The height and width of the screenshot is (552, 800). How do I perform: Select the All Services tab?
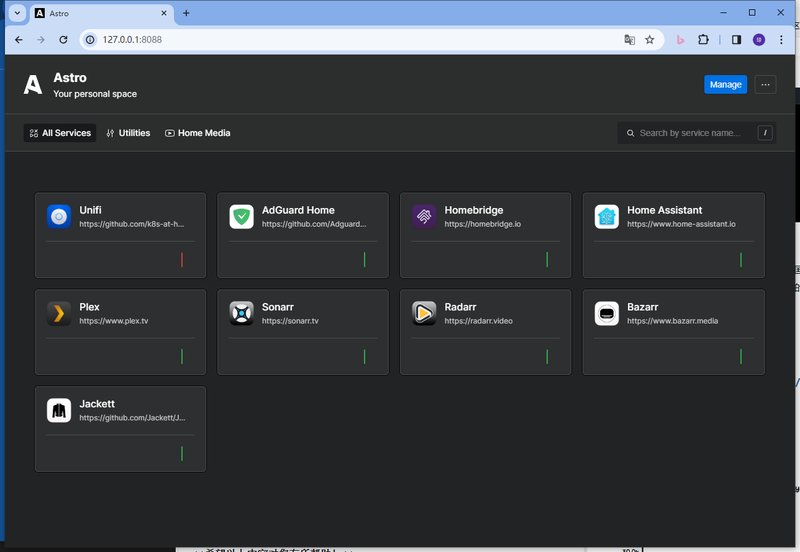[60, 133]
